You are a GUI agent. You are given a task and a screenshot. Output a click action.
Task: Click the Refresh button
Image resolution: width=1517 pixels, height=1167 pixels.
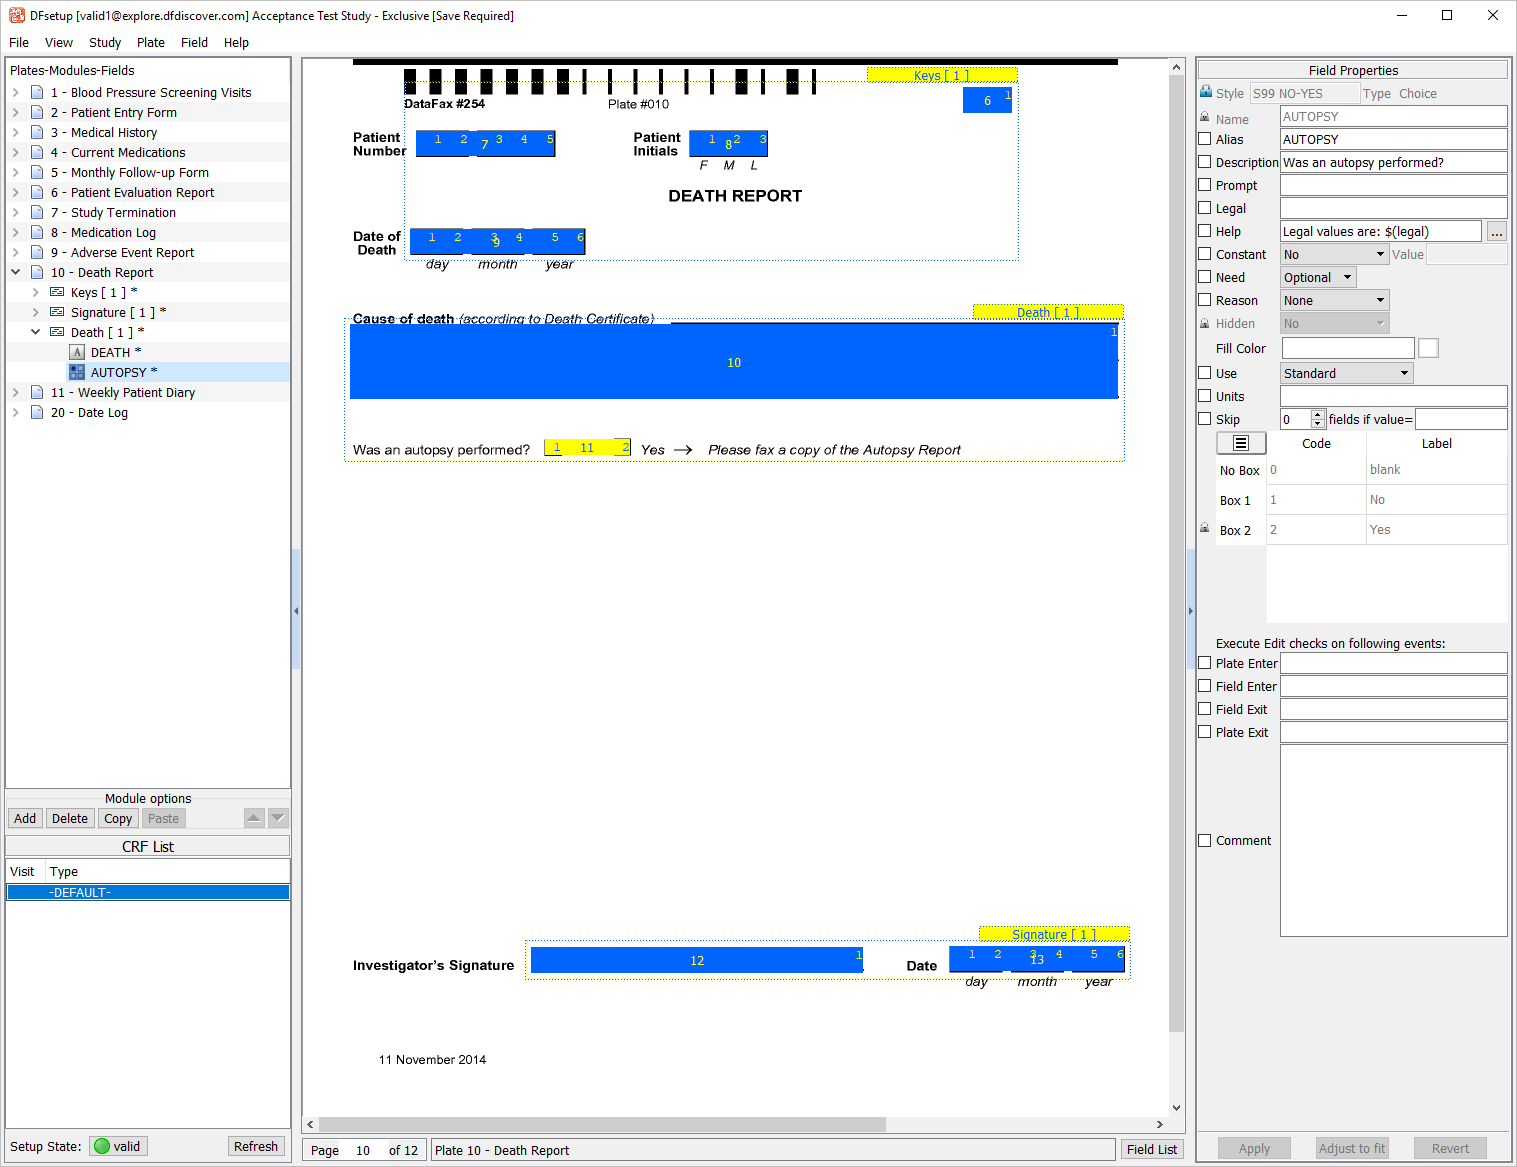point(256,1146)
